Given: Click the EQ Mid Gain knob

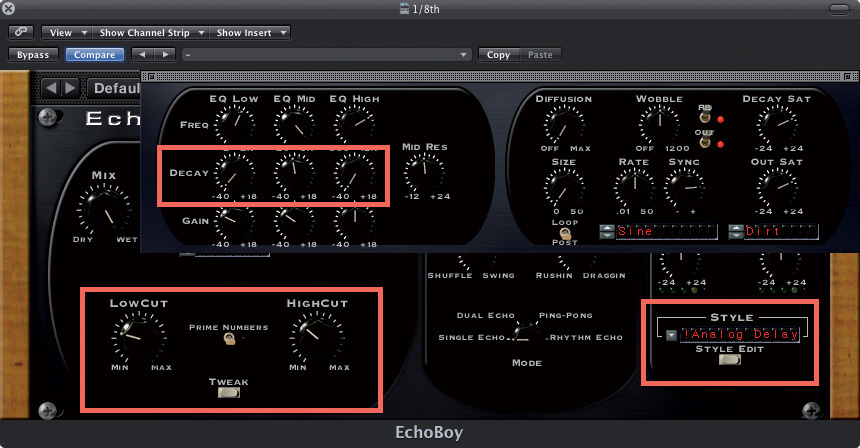Looking at the screenshot, I should coord(295,222).
